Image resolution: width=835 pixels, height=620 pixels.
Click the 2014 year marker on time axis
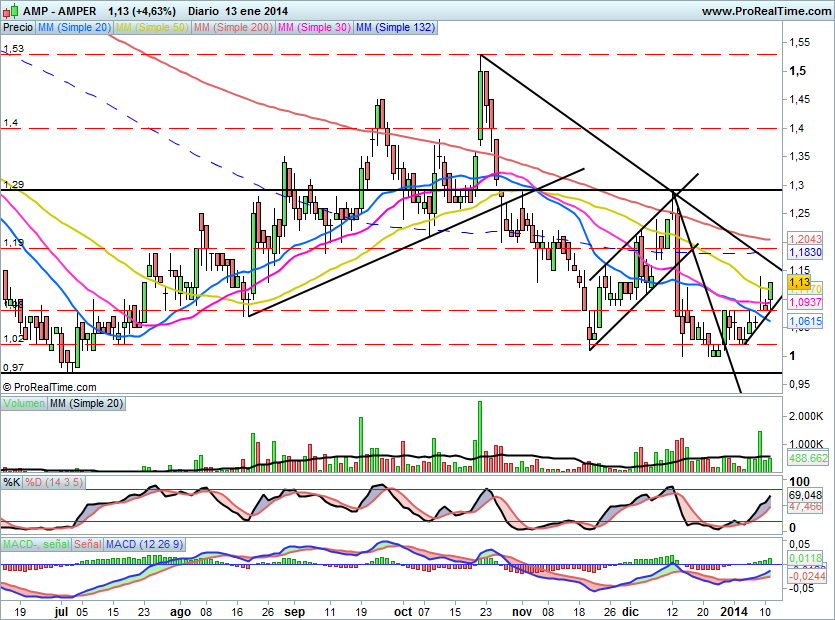(x=733, y=611)
